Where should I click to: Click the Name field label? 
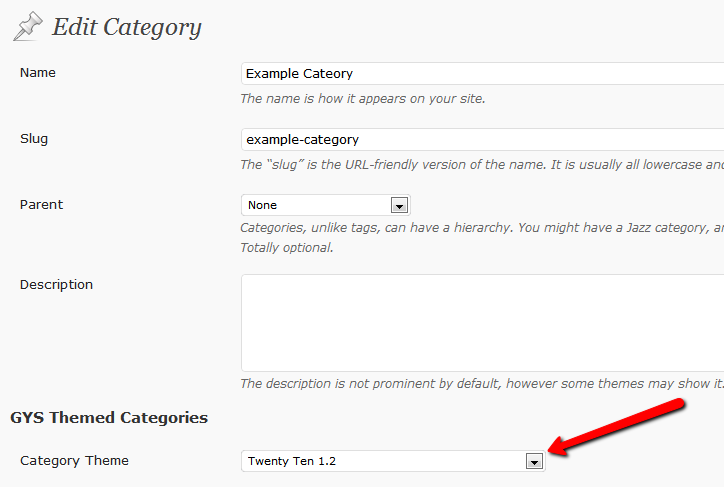[38, 73]
